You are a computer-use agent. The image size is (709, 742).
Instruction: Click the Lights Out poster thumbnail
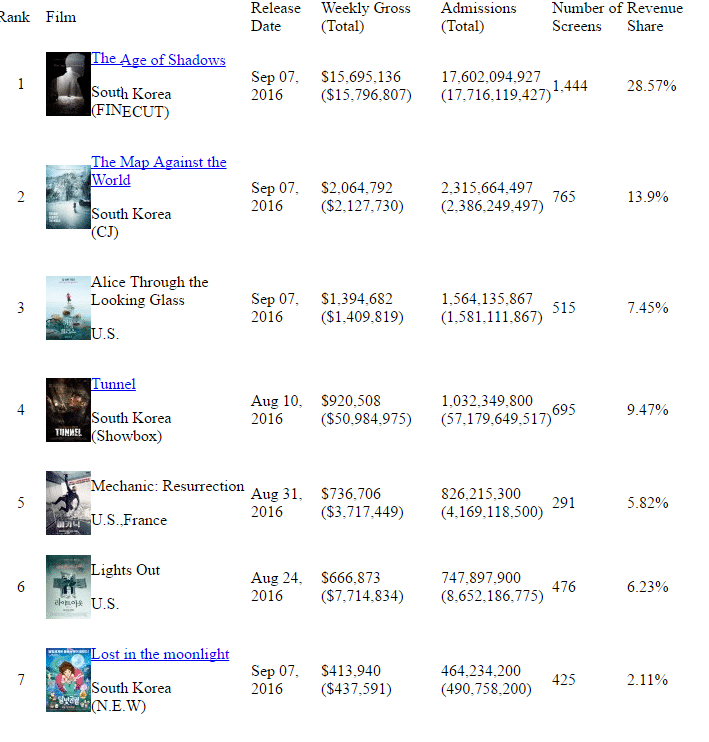point(68,587)
